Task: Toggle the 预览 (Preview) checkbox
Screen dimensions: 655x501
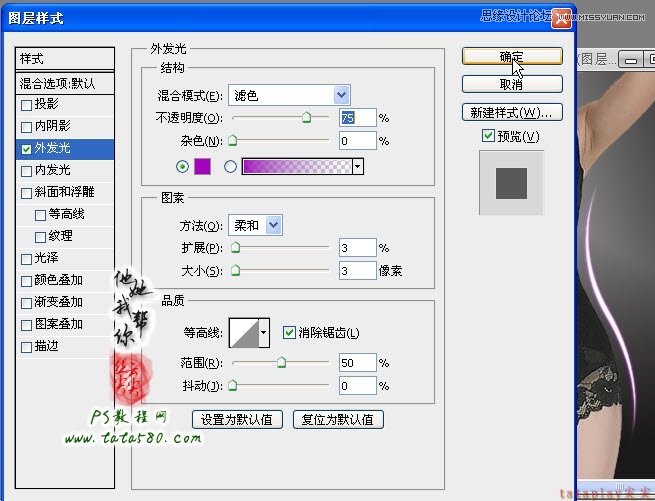Action: click(x=488, y=136)
